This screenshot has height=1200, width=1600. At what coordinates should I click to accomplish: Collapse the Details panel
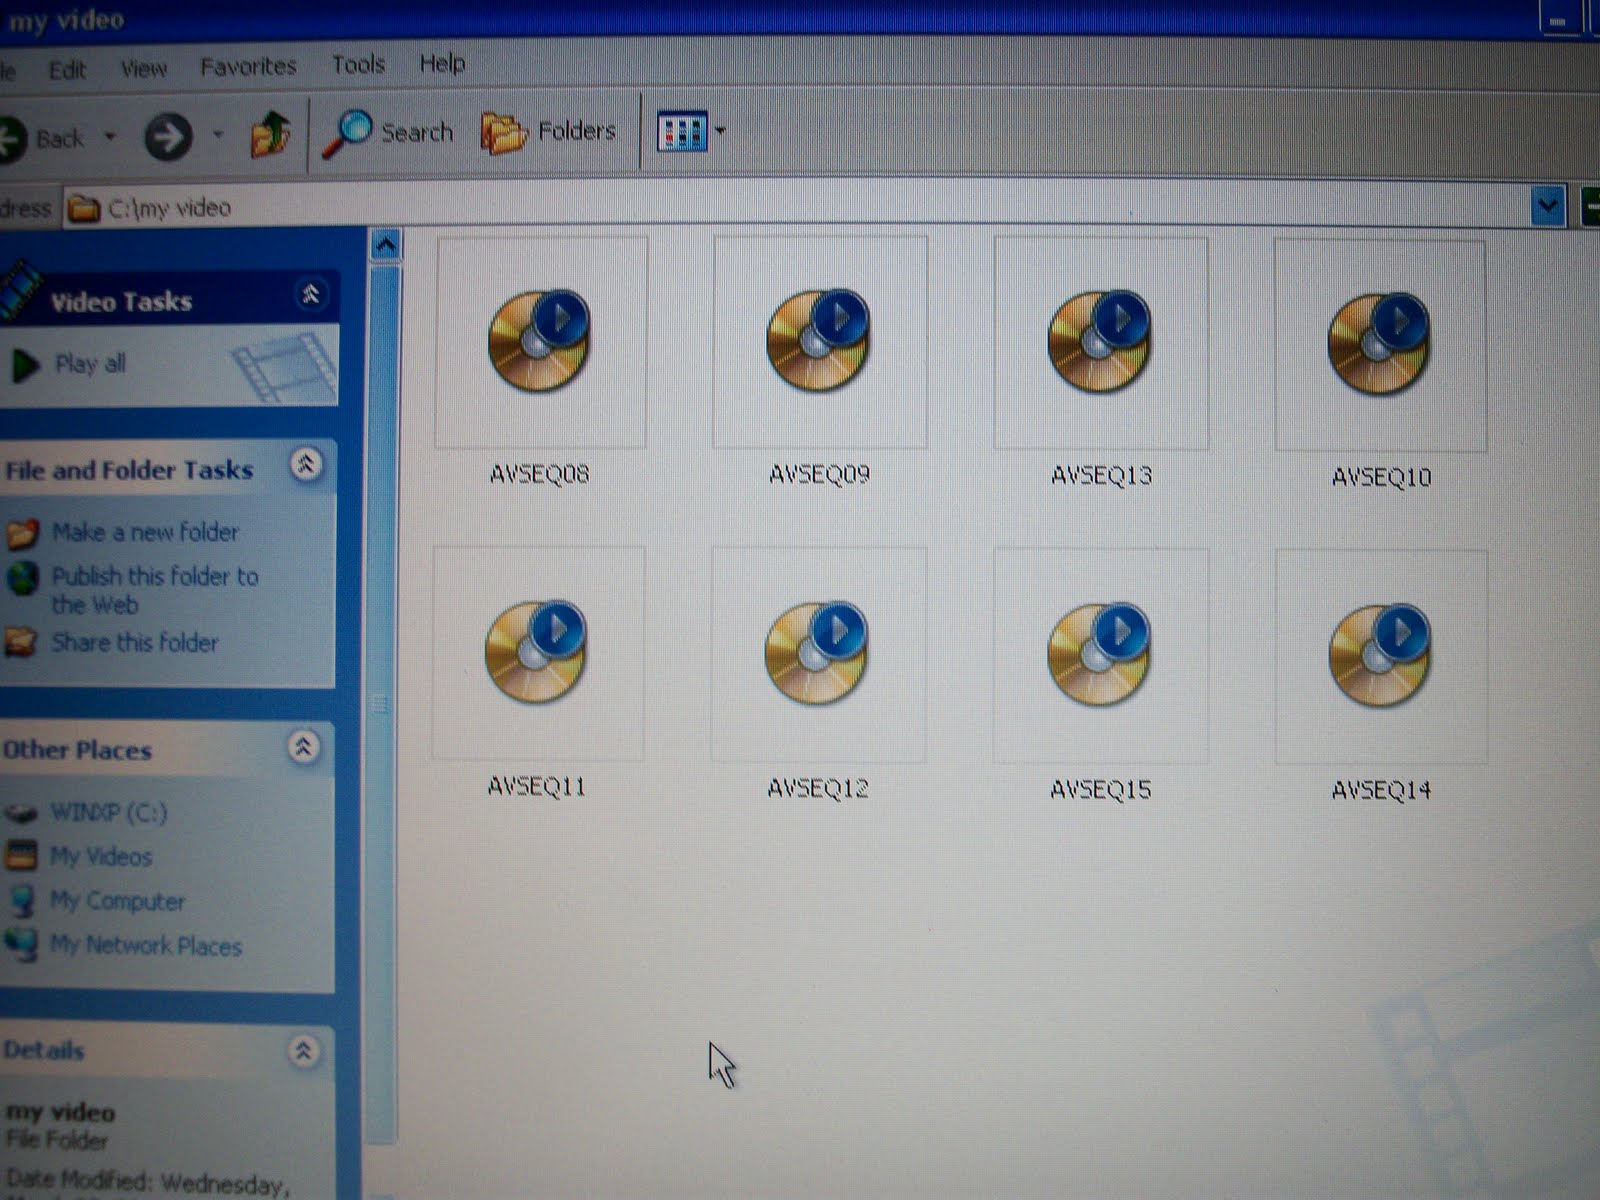coord(302,1050)
